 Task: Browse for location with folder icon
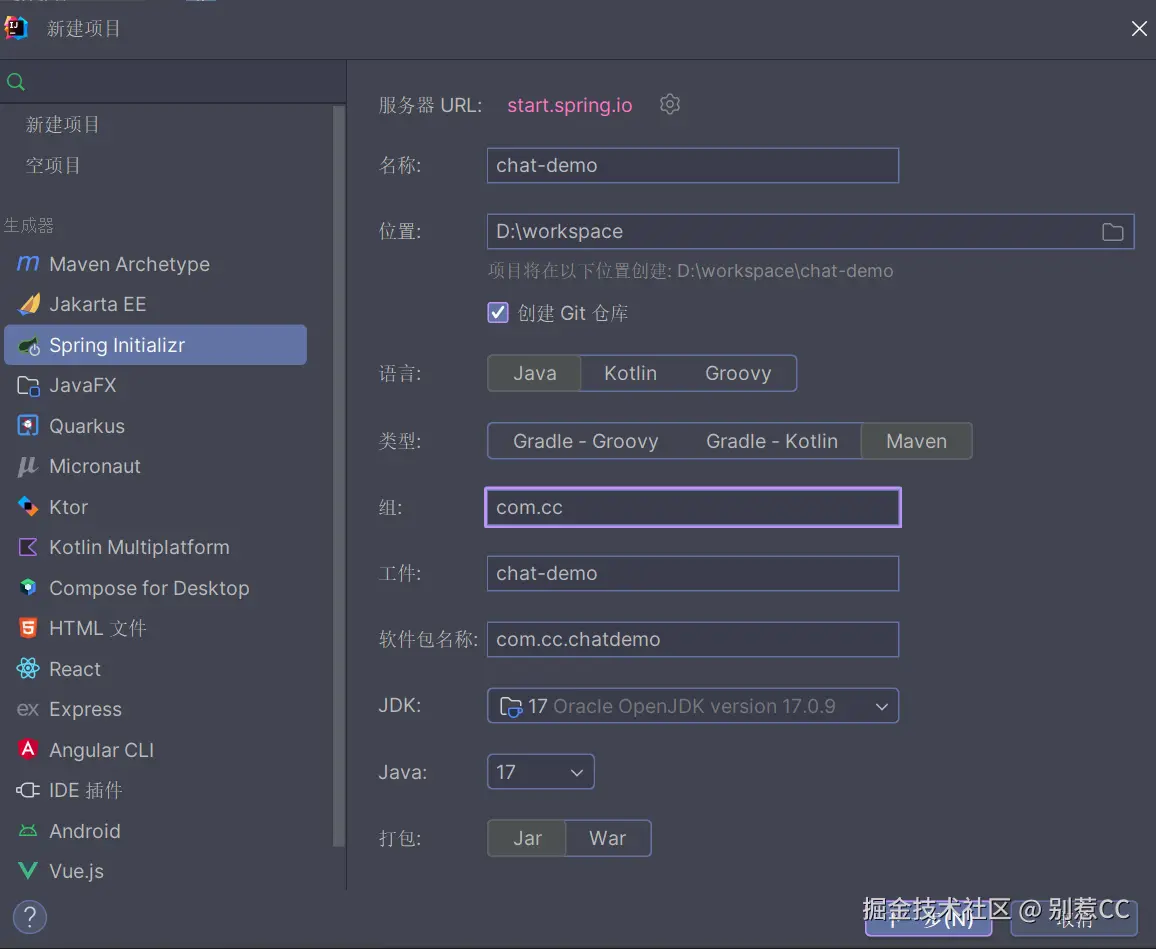1113,232
